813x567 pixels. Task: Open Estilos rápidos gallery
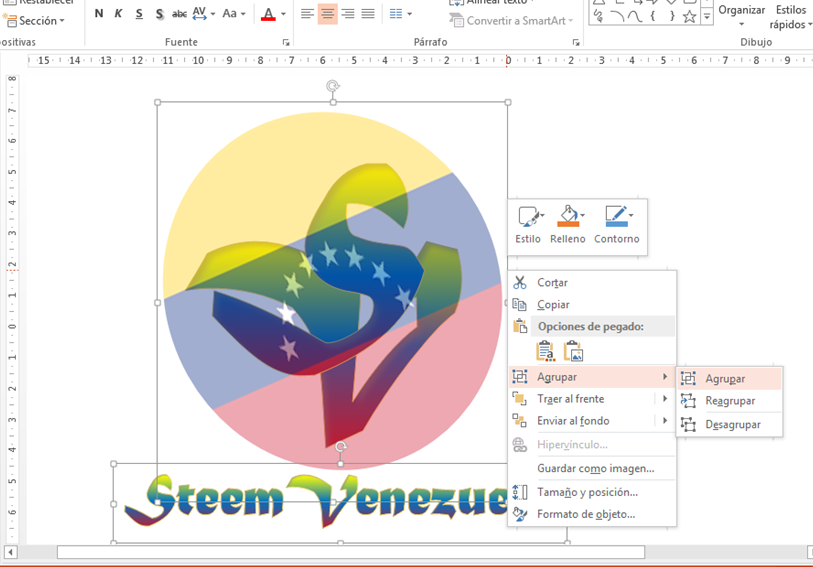791,17
